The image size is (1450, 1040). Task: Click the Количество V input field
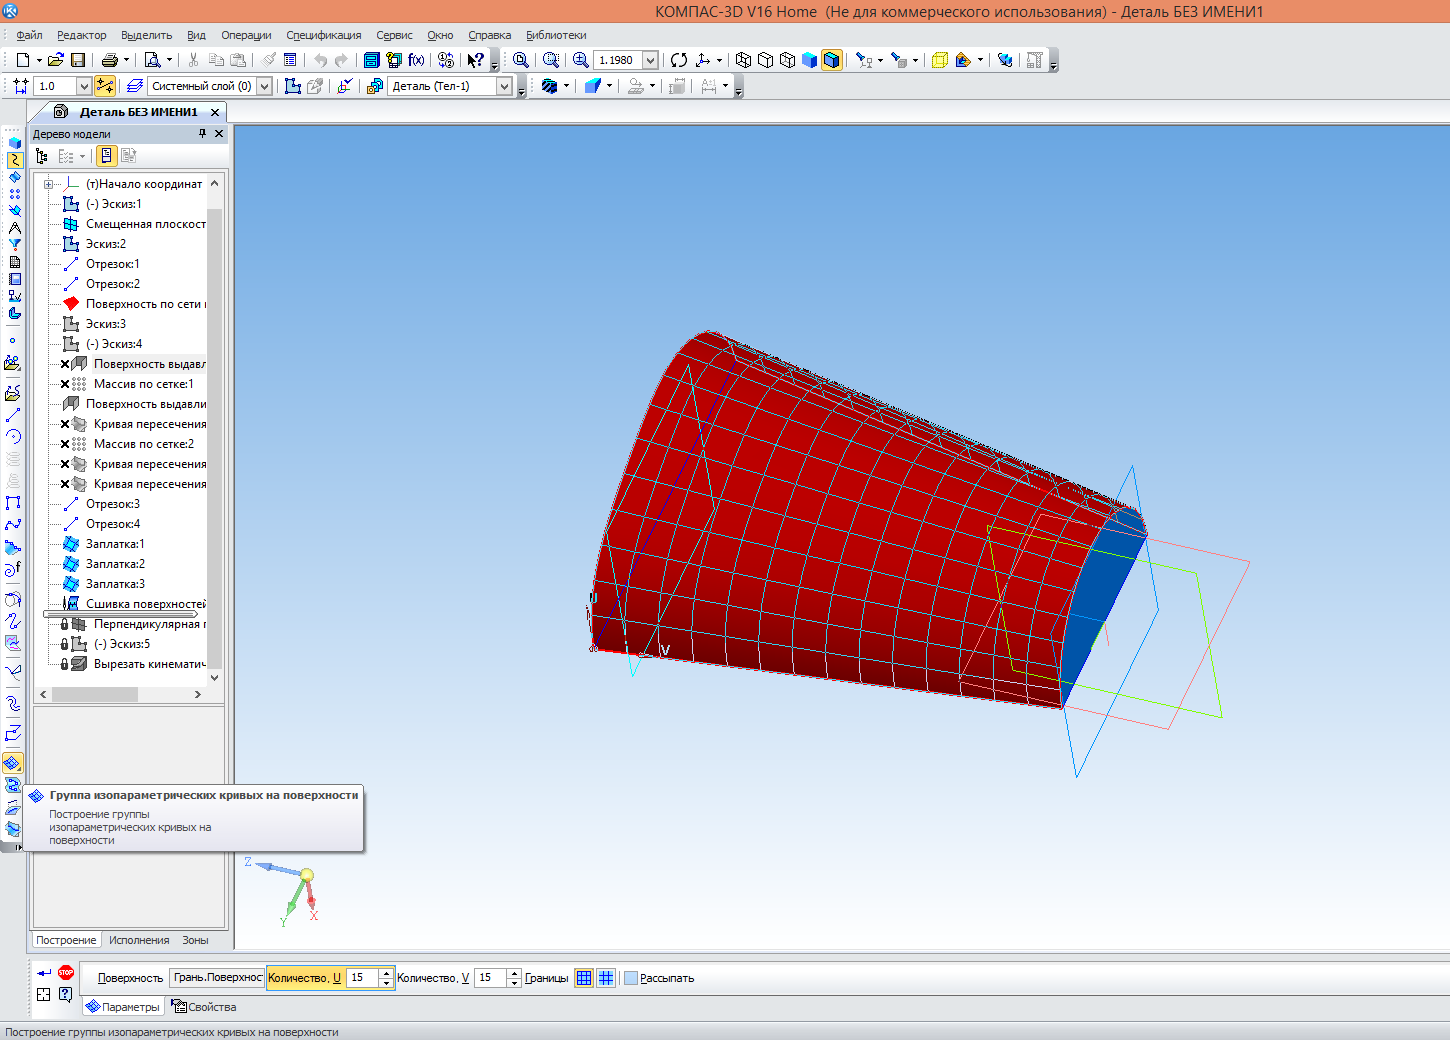489,978
